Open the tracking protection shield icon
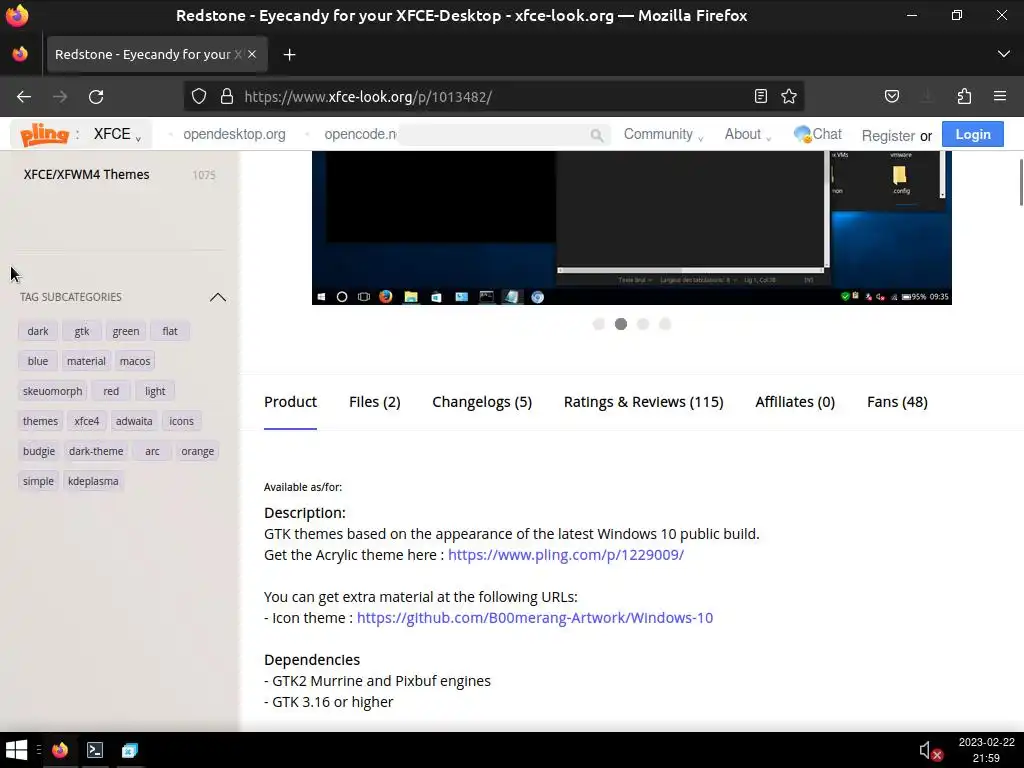This screenshot has height=768, width=1024. pyautogui.click(x=199, y=97)
